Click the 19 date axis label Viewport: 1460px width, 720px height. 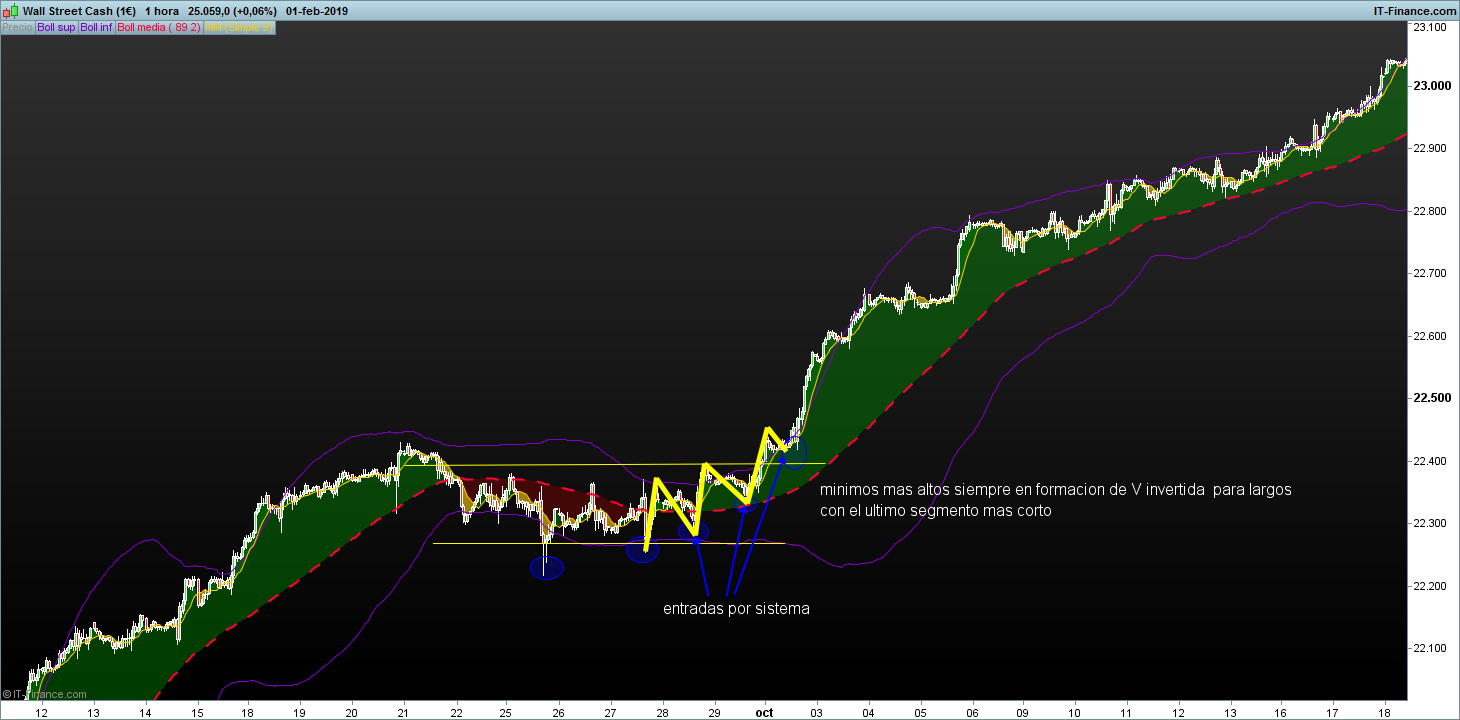pyautogui.click(x=299, y=712)
